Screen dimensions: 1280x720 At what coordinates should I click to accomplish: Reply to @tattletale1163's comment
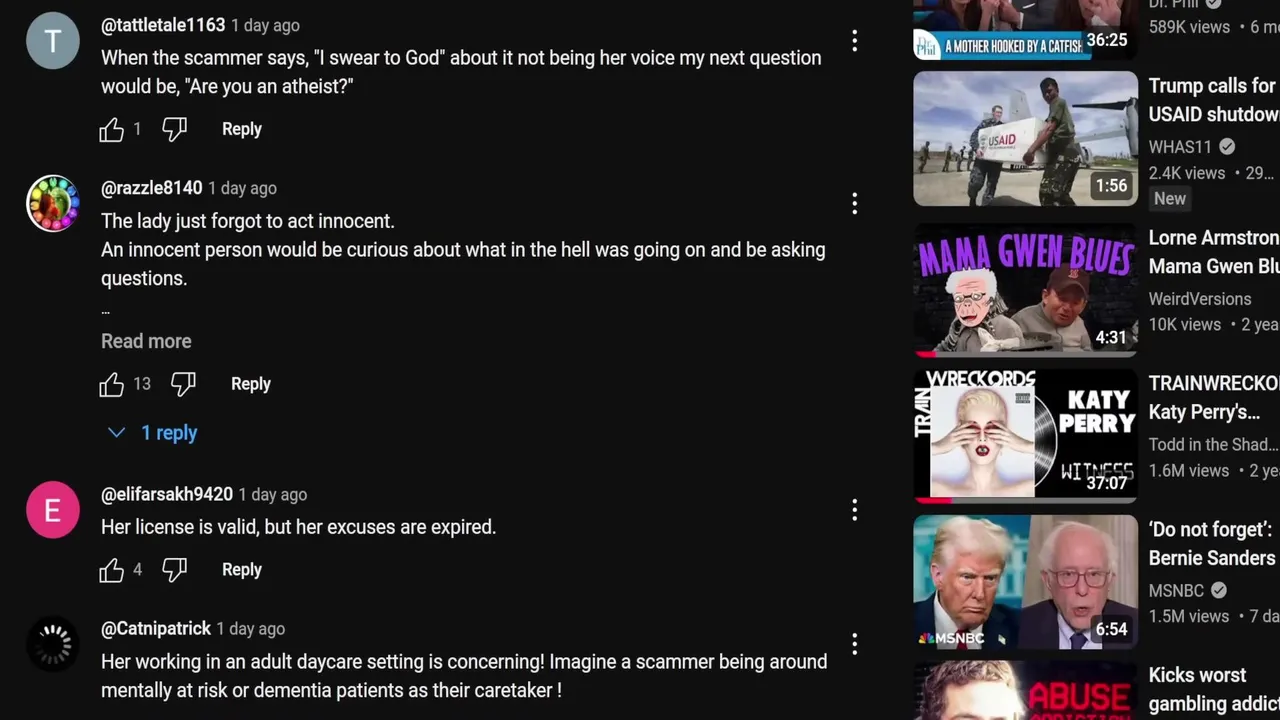[x=242, y=129]
